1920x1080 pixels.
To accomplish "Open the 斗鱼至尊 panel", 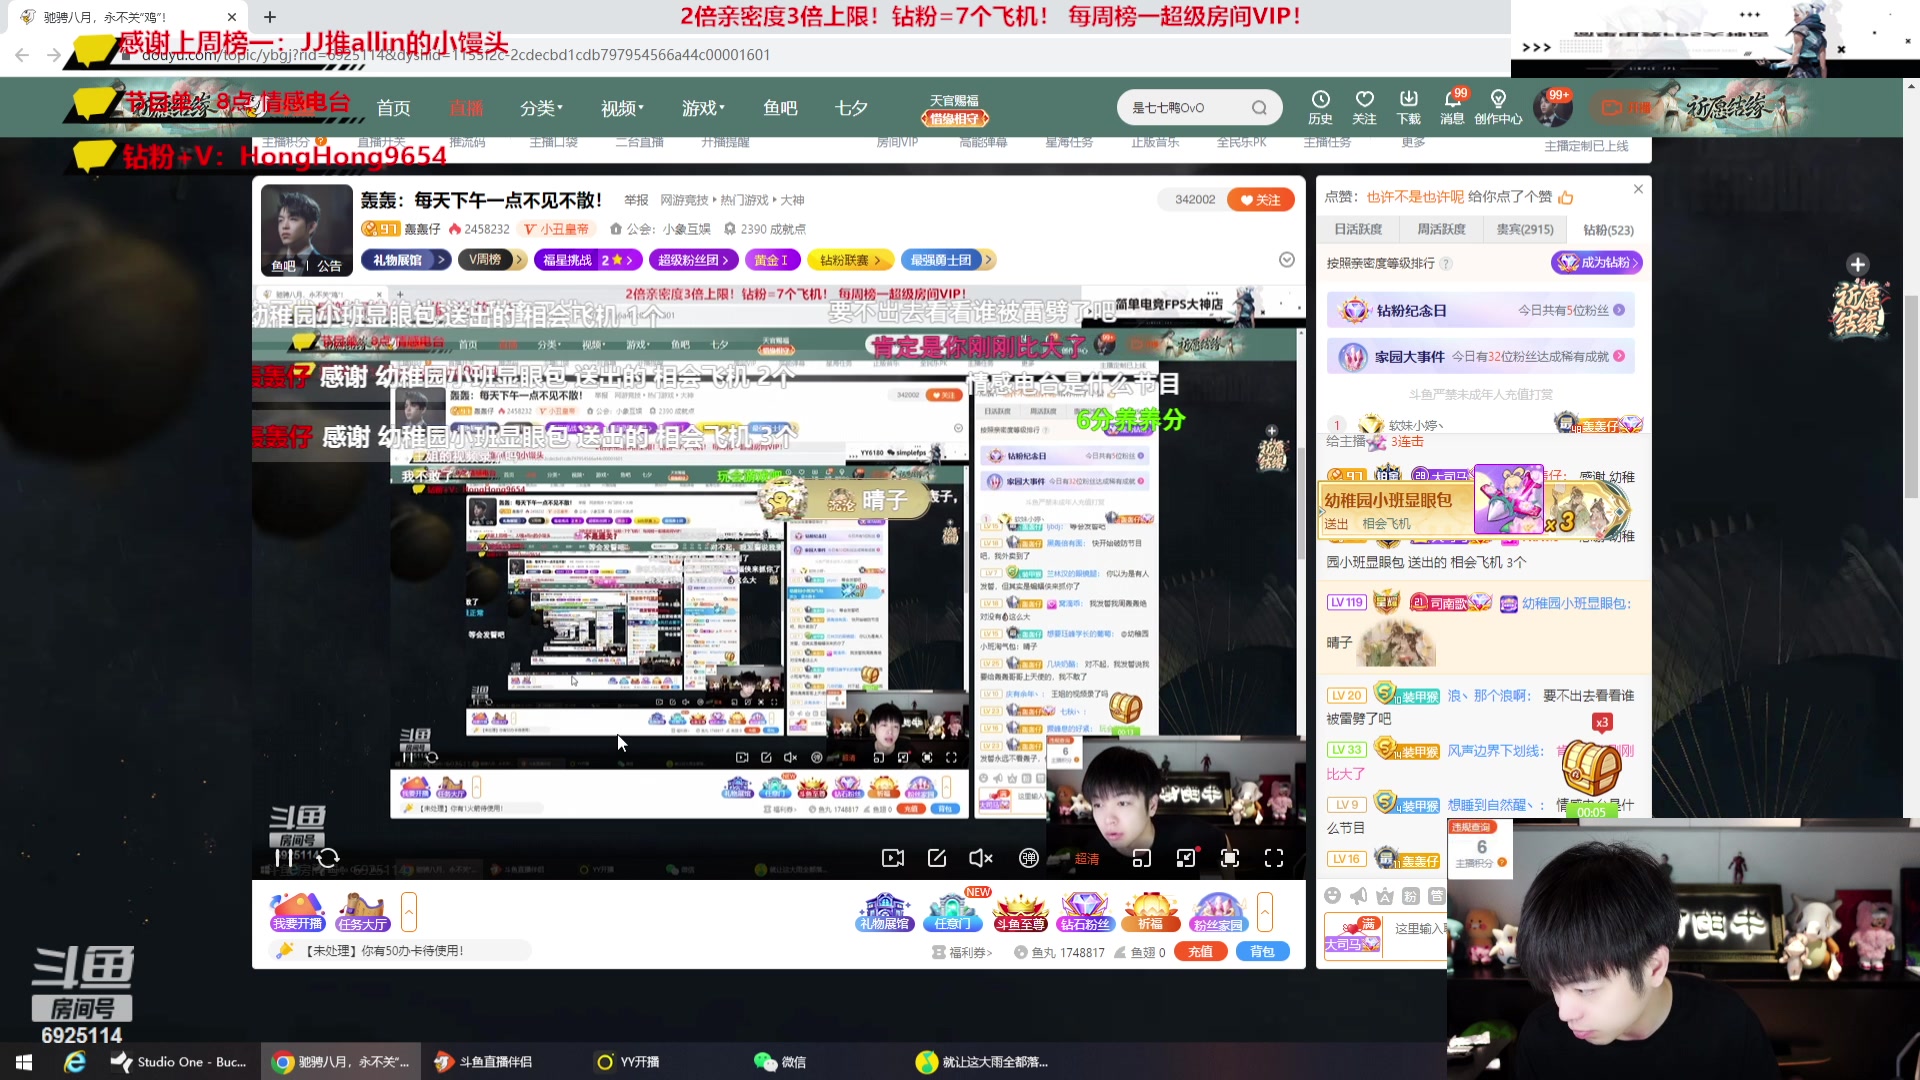I will coord(1019,912).
